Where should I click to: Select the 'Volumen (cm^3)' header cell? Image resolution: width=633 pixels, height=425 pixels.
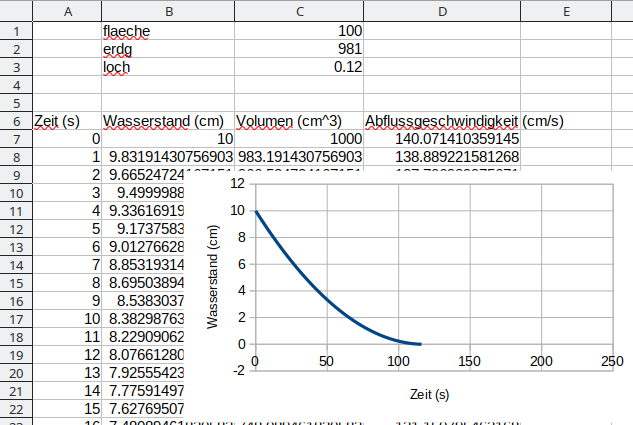pos(297,121)
